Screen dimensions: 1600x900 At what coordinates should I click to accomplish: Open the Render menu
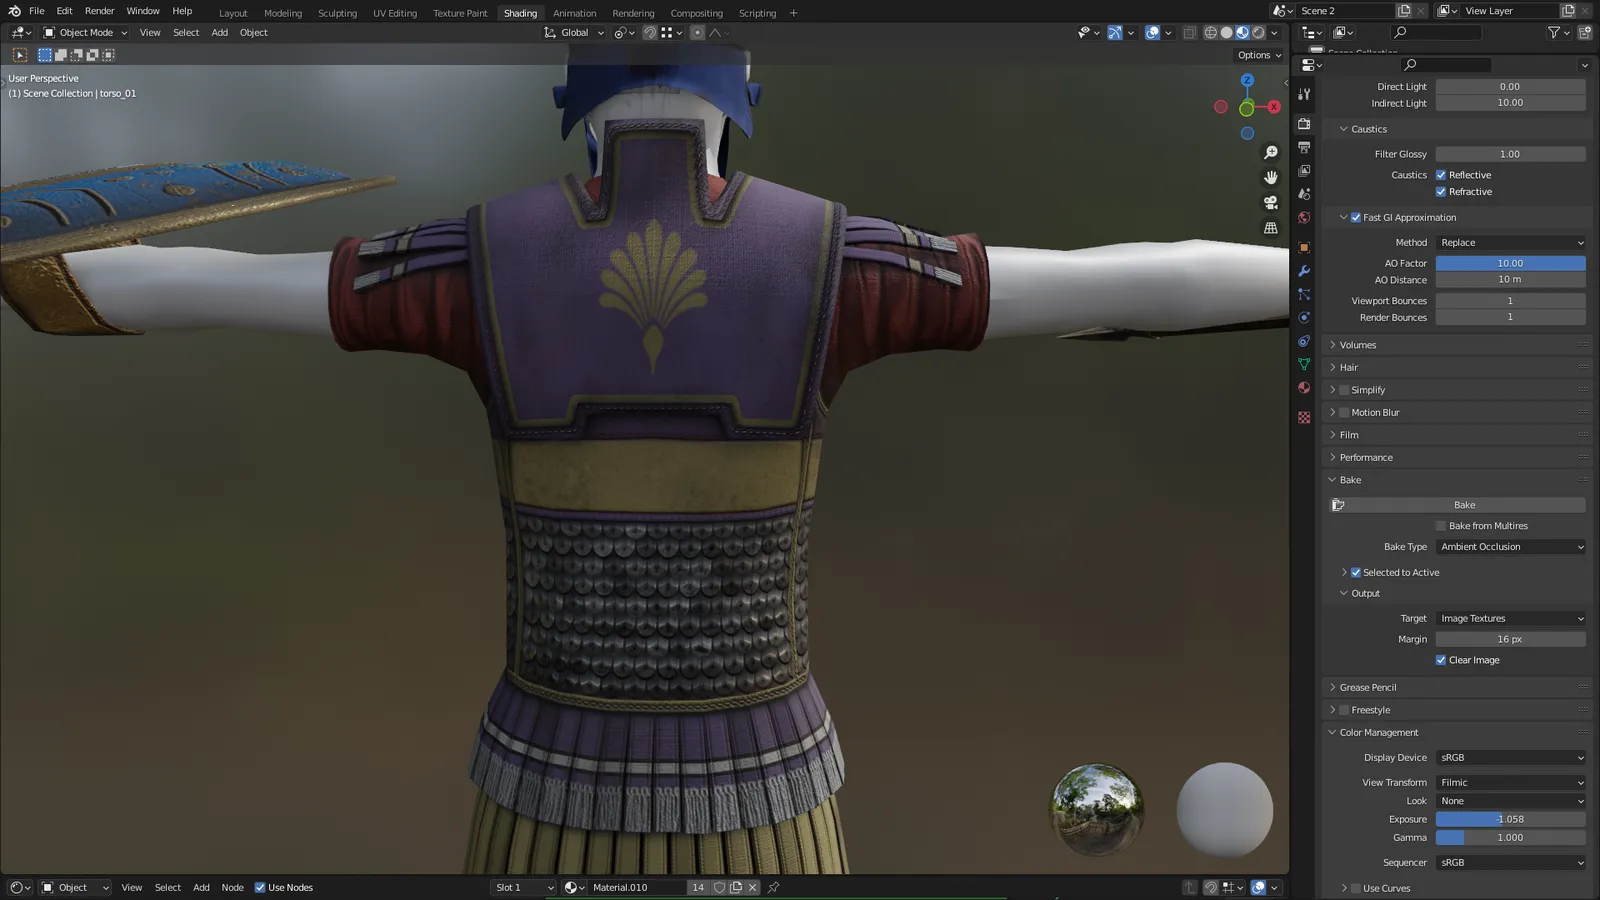pos(99,11)
